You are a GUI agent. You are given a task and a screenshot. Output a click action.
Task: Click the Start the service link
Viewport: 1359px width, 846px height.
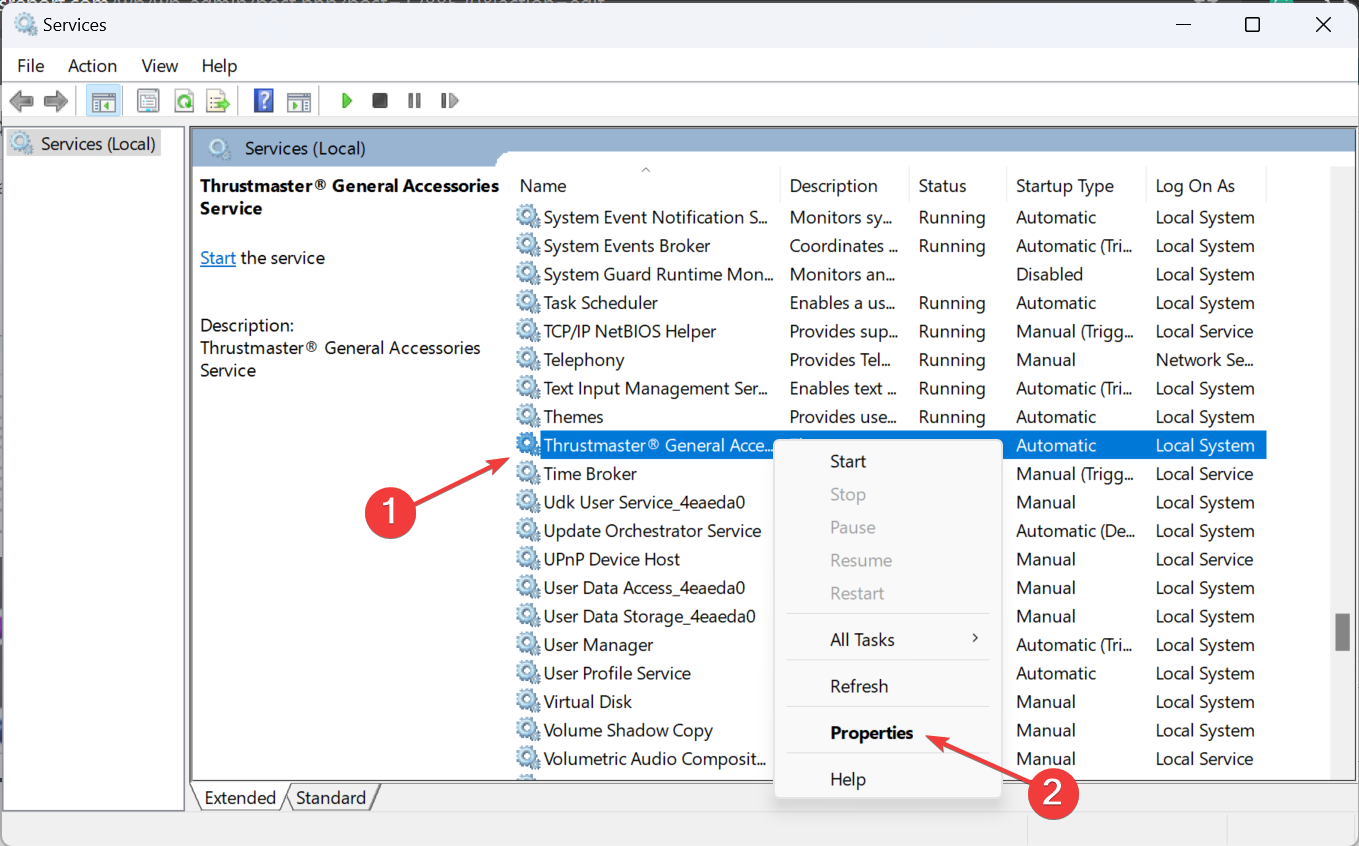click(218, 258)
